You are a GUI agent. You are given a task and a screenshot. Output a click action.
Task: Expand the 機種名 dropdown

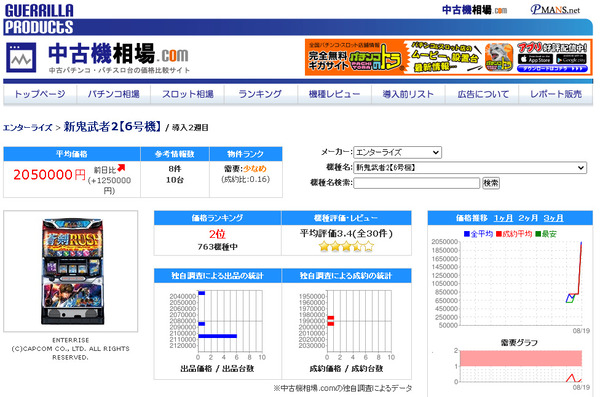point(470,167)
